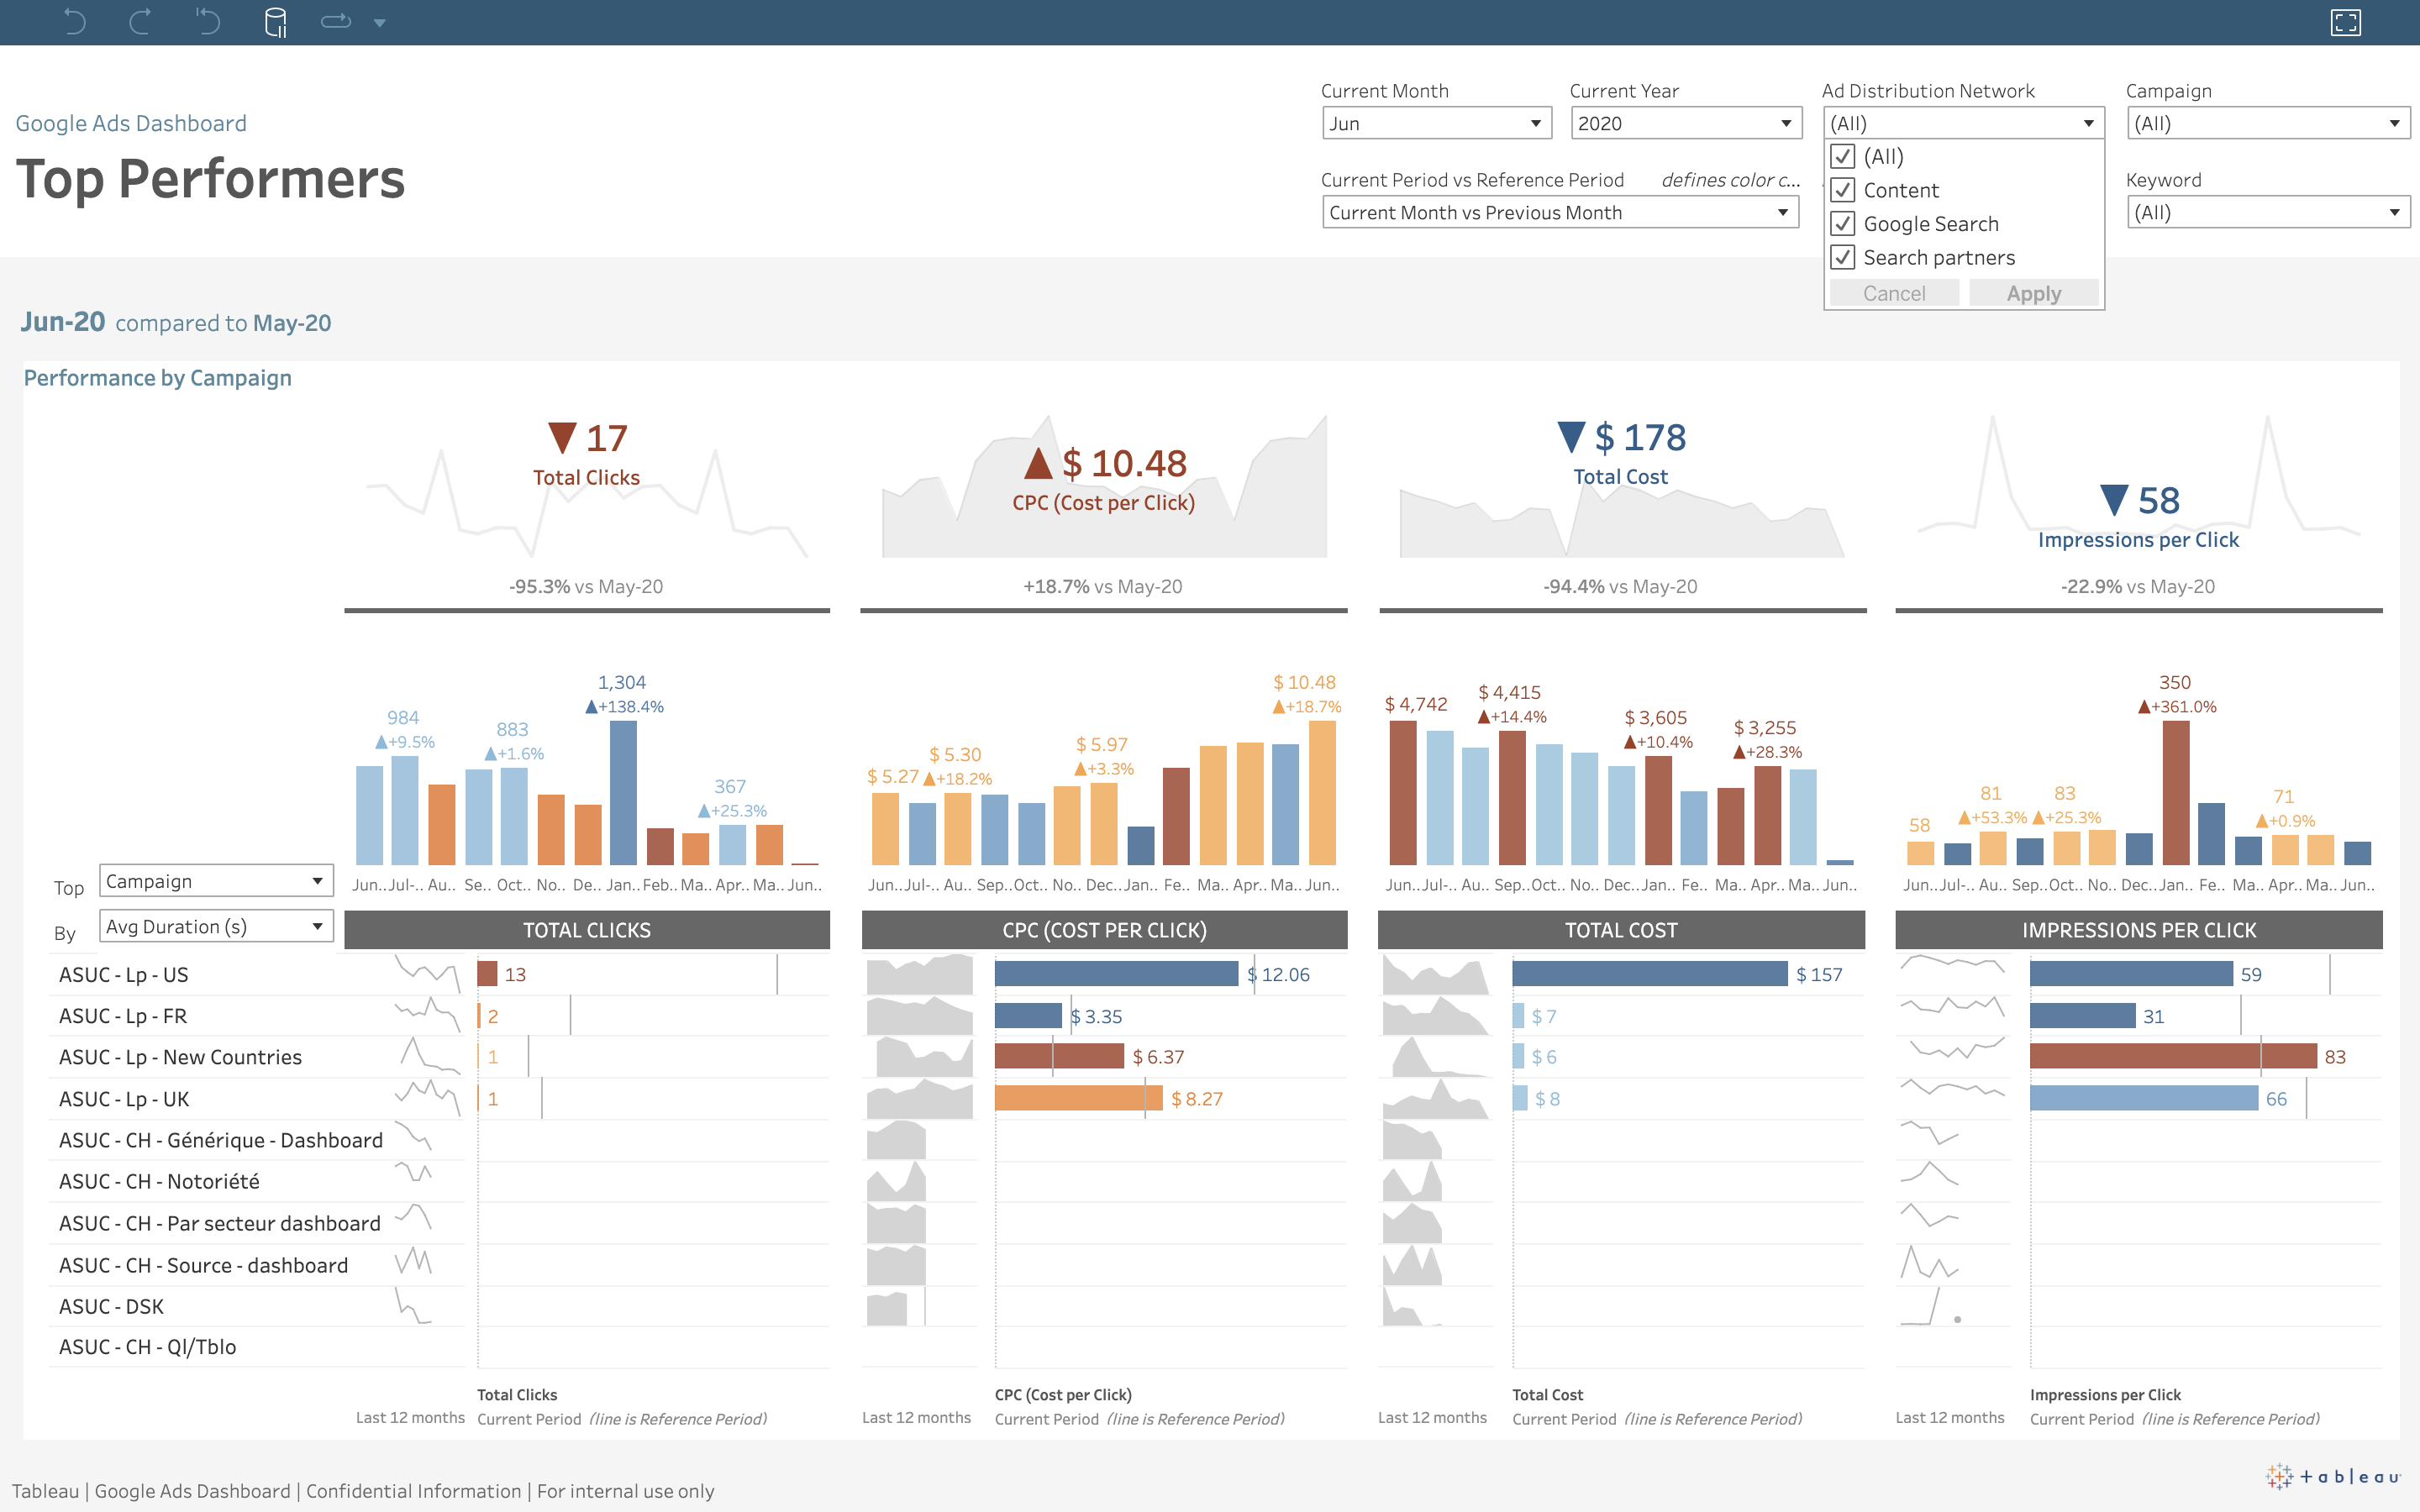The width and height of the screenshot is (2420, 1512).
Task: Open the refresh options arrow in toolbar
Action: pyautogui.click(x=380, y=22)
